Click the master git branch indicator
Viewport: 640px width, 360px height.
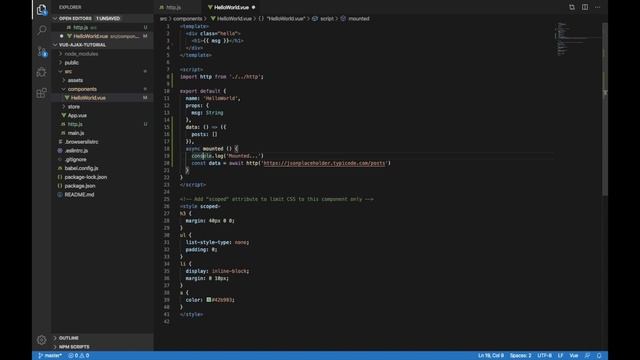coord(50,356)
